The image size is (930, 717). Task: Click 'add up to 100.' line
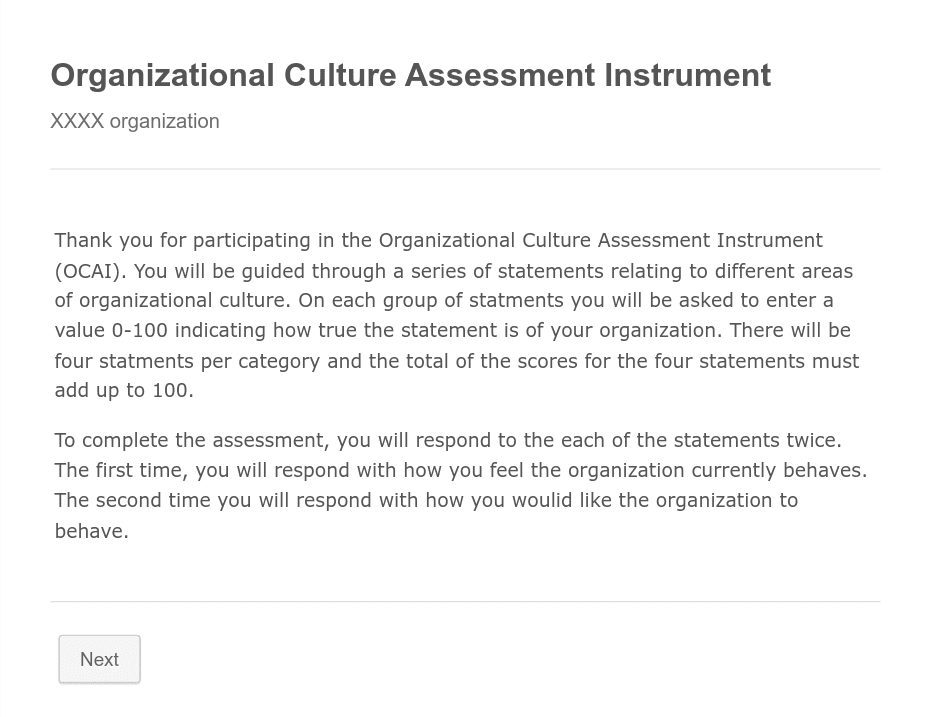point(124,390)
